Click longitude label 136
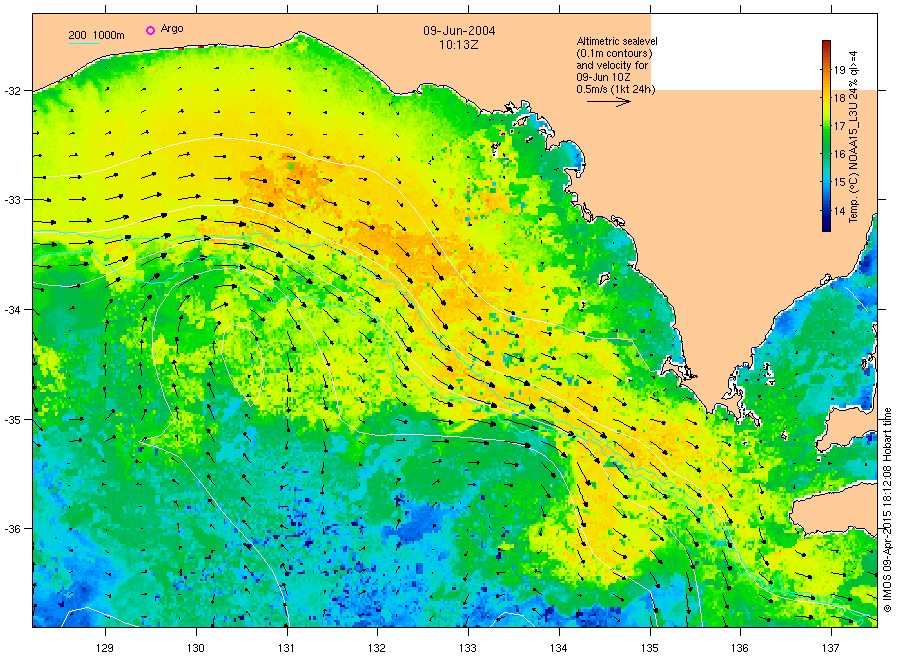The width and height of the screenshot is (900, 660). (740, 649)
